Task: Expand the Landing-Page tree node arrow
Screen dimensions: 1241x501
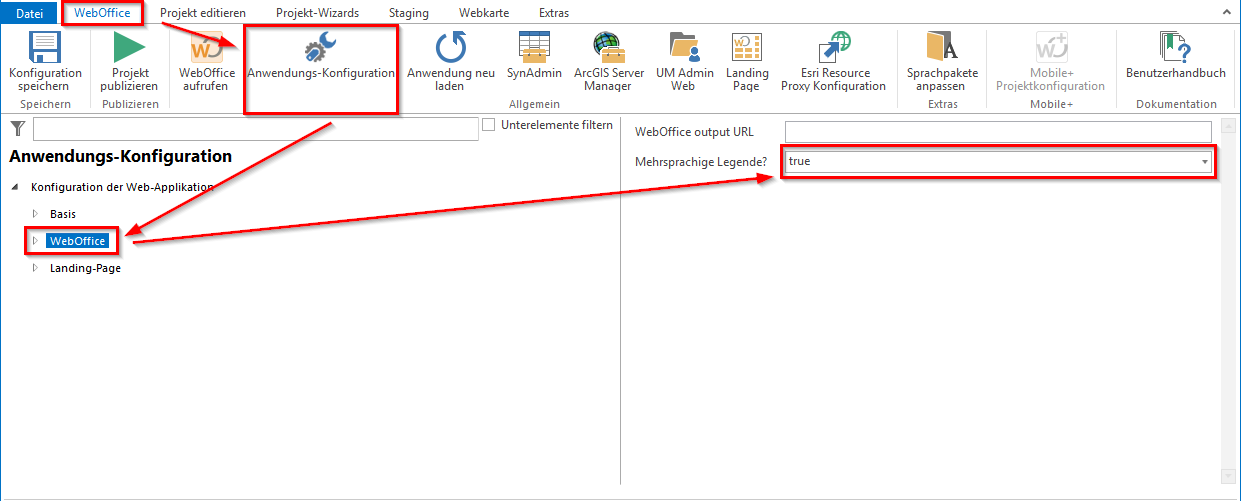Action: click(x=35, y=268)
